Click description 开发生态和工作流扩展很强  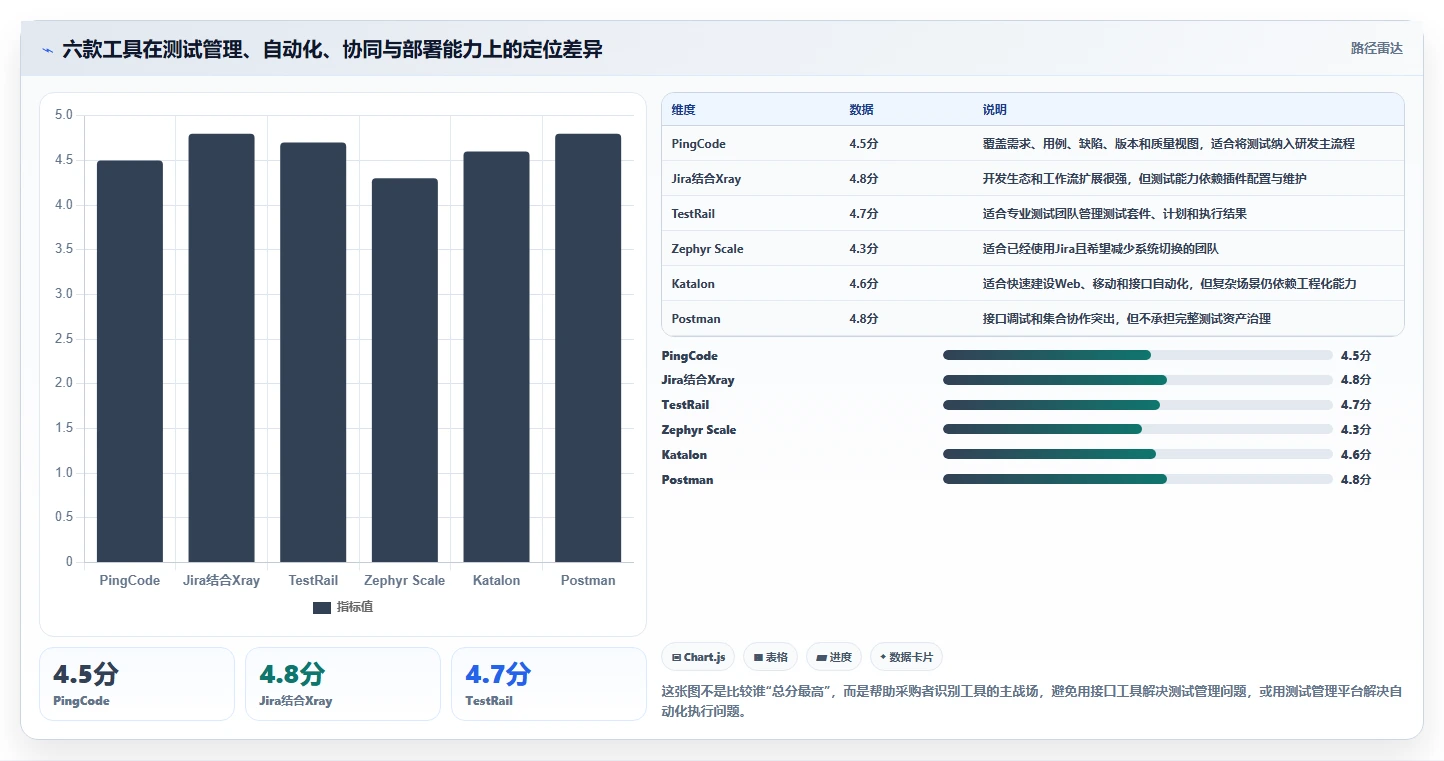1145,179
